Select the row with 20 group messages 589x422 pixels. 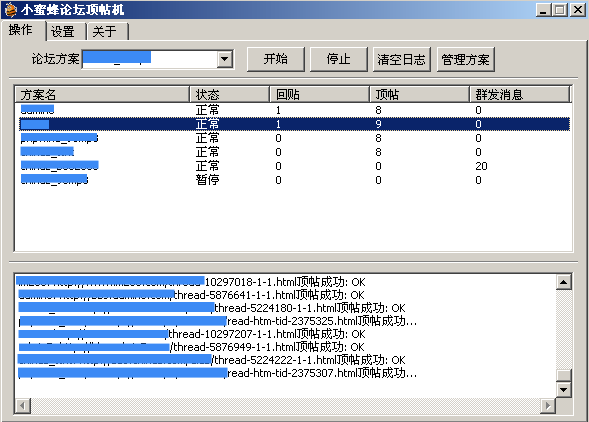coord(294,166)
